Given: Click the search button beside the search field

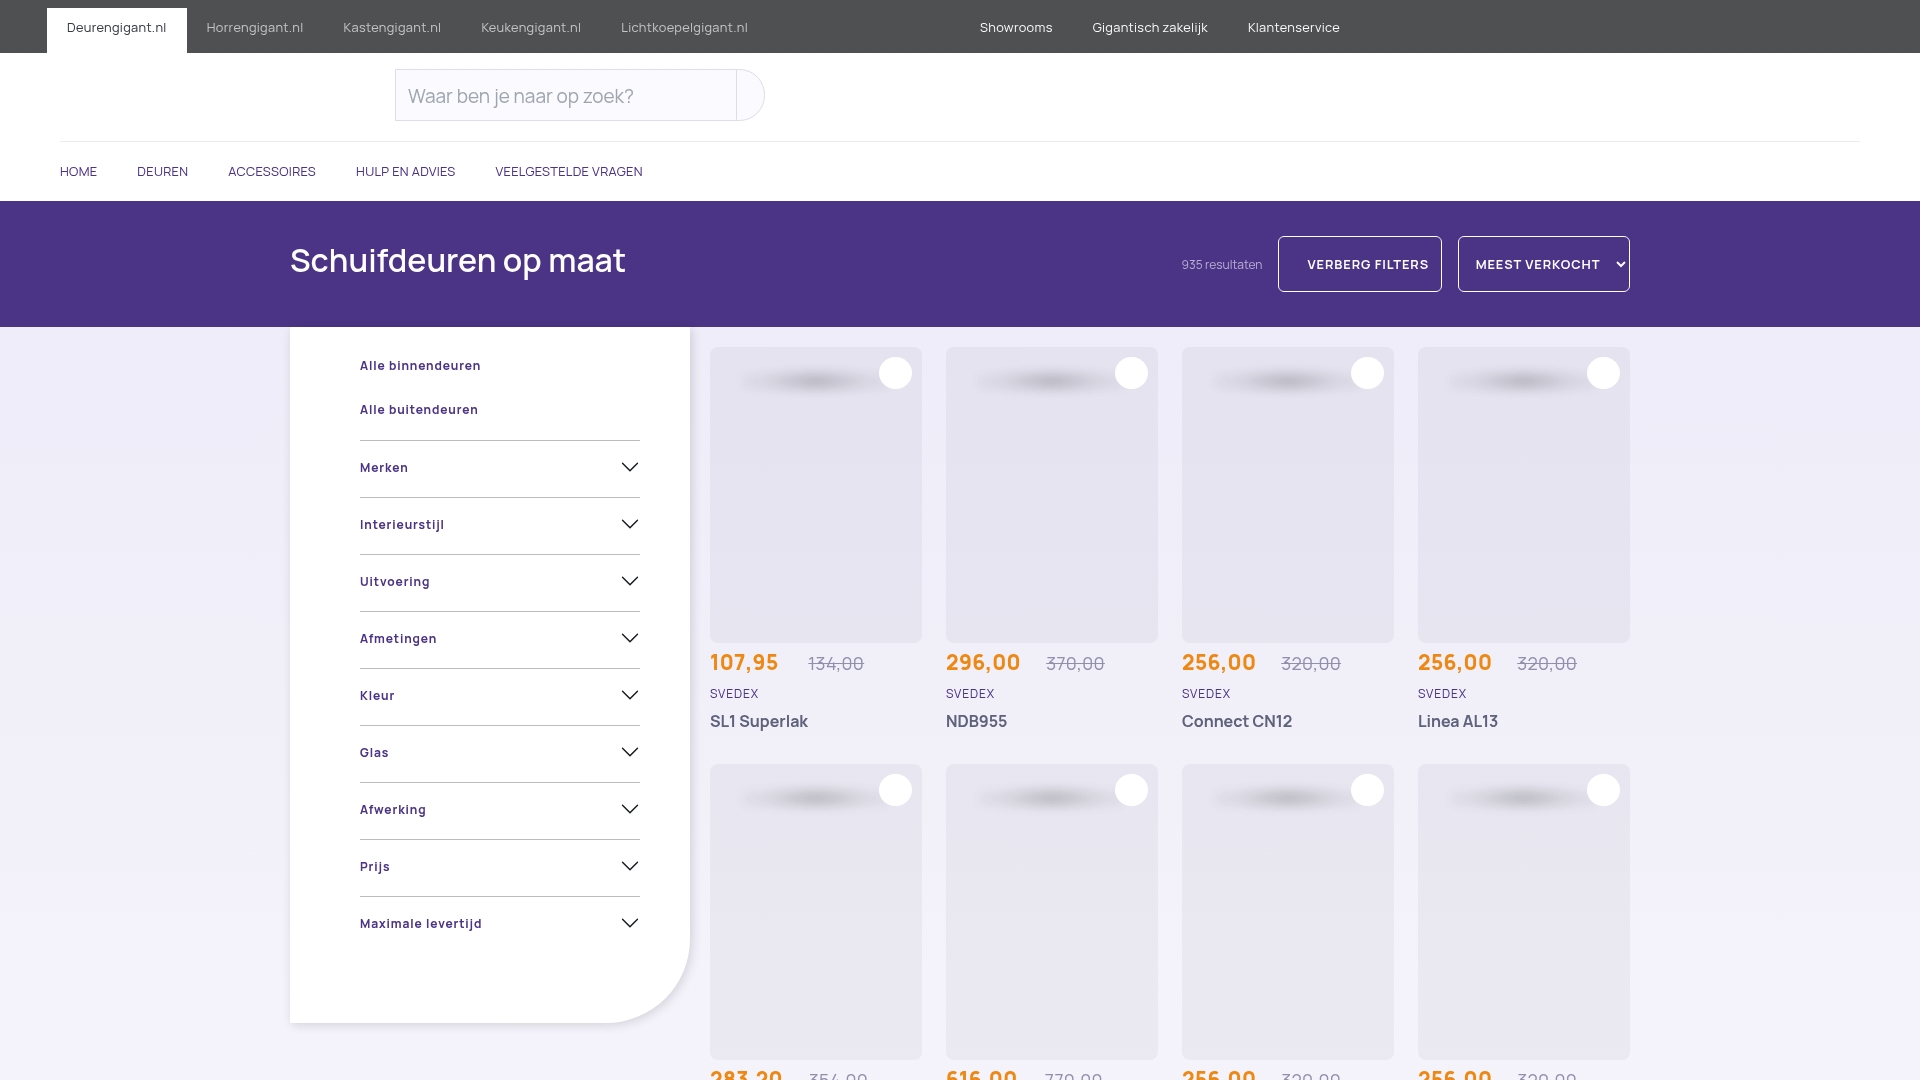Looking at the screenshot, I should click(750, 95).
